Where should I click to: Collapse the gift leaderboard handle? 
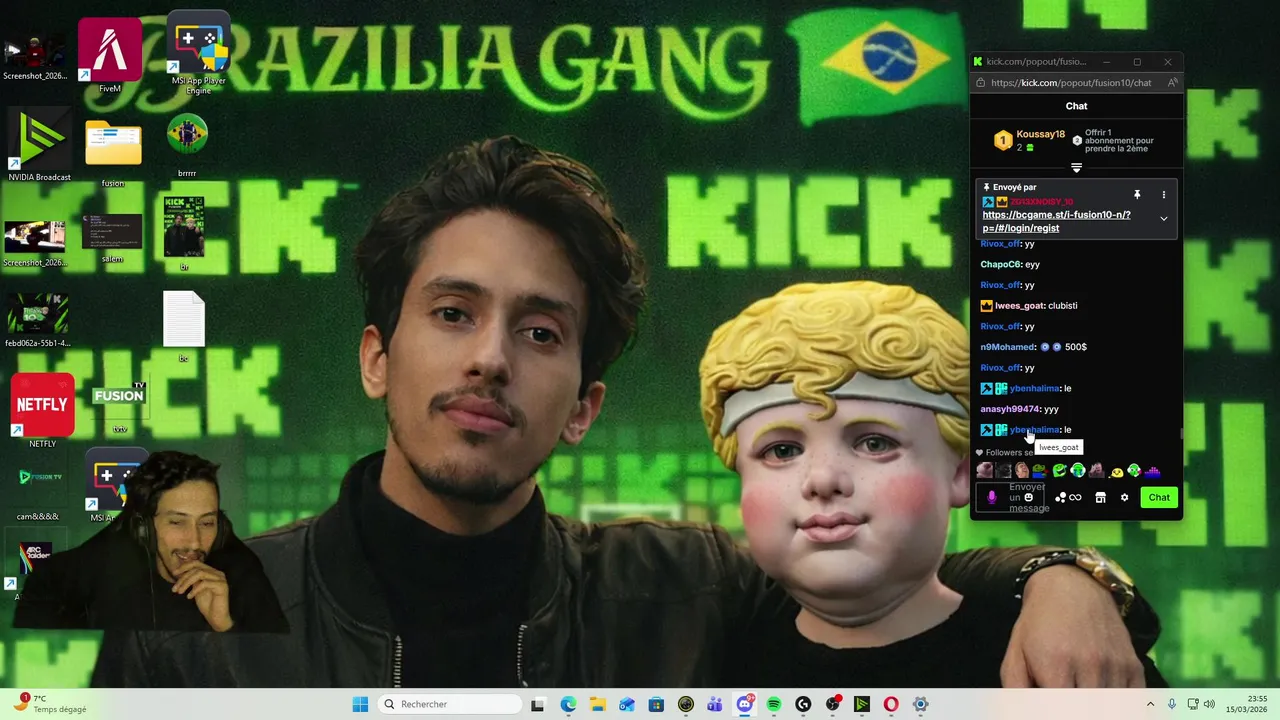1076,168
